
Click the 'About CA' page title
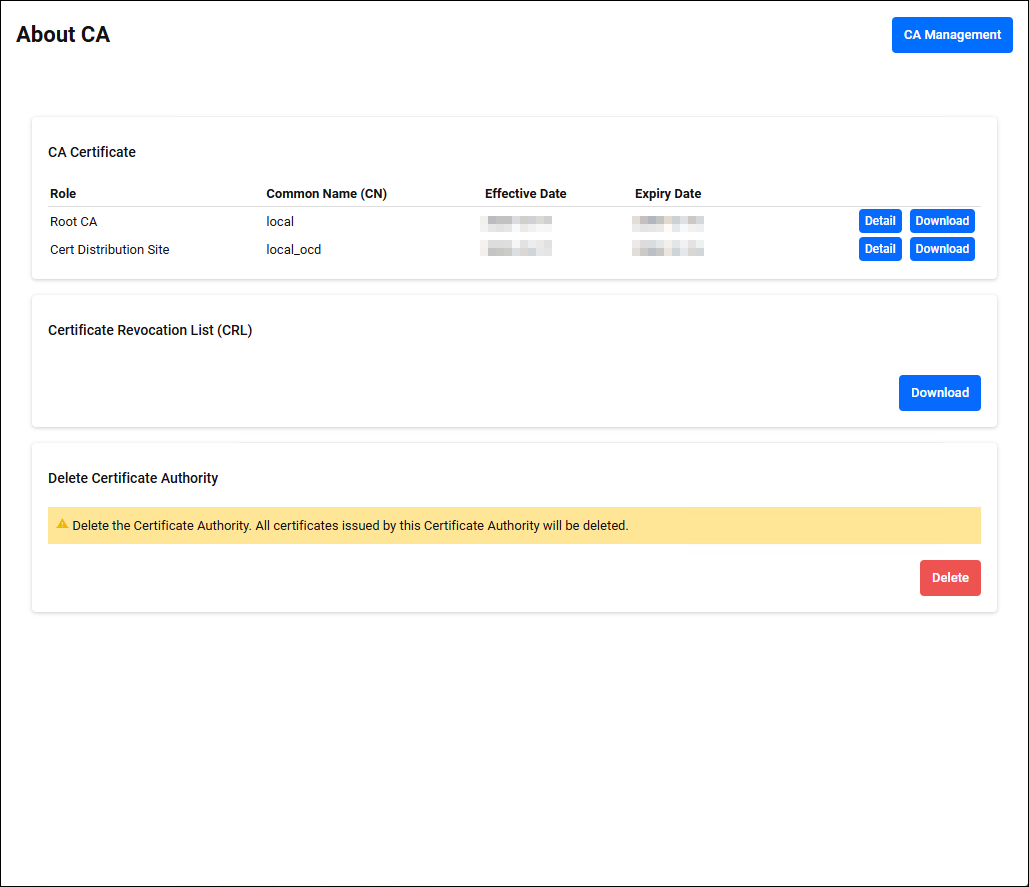[63, 34]
